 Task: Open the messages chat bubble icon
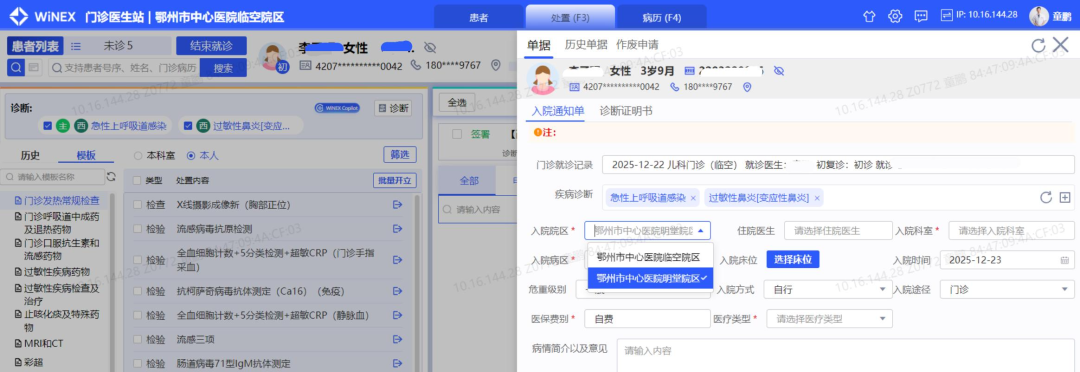[x=921, y=16]
